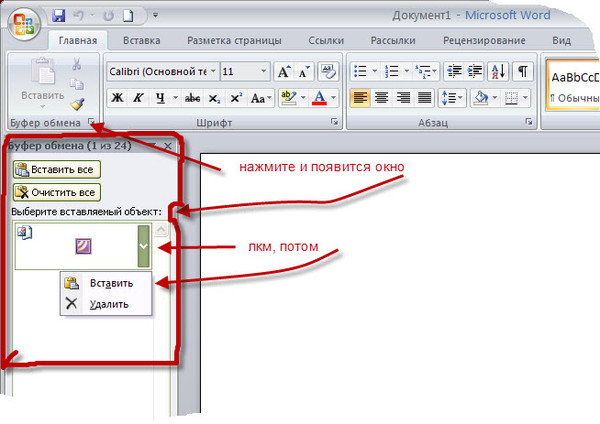The height and width of the screenshot is (424, 600).
Task: Toggle bold formatting (Ж)
Action: [x=117, y=98]
